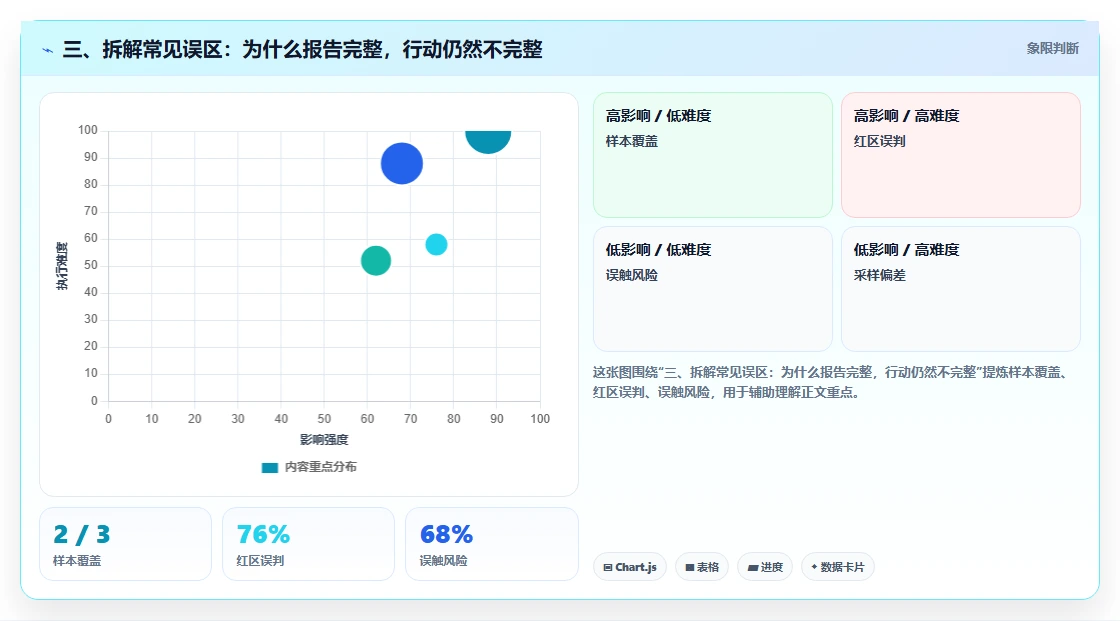1120x621 pixels.
Task: Select the 68% 误触风险 stat card
Action: (x=491, y=544)
